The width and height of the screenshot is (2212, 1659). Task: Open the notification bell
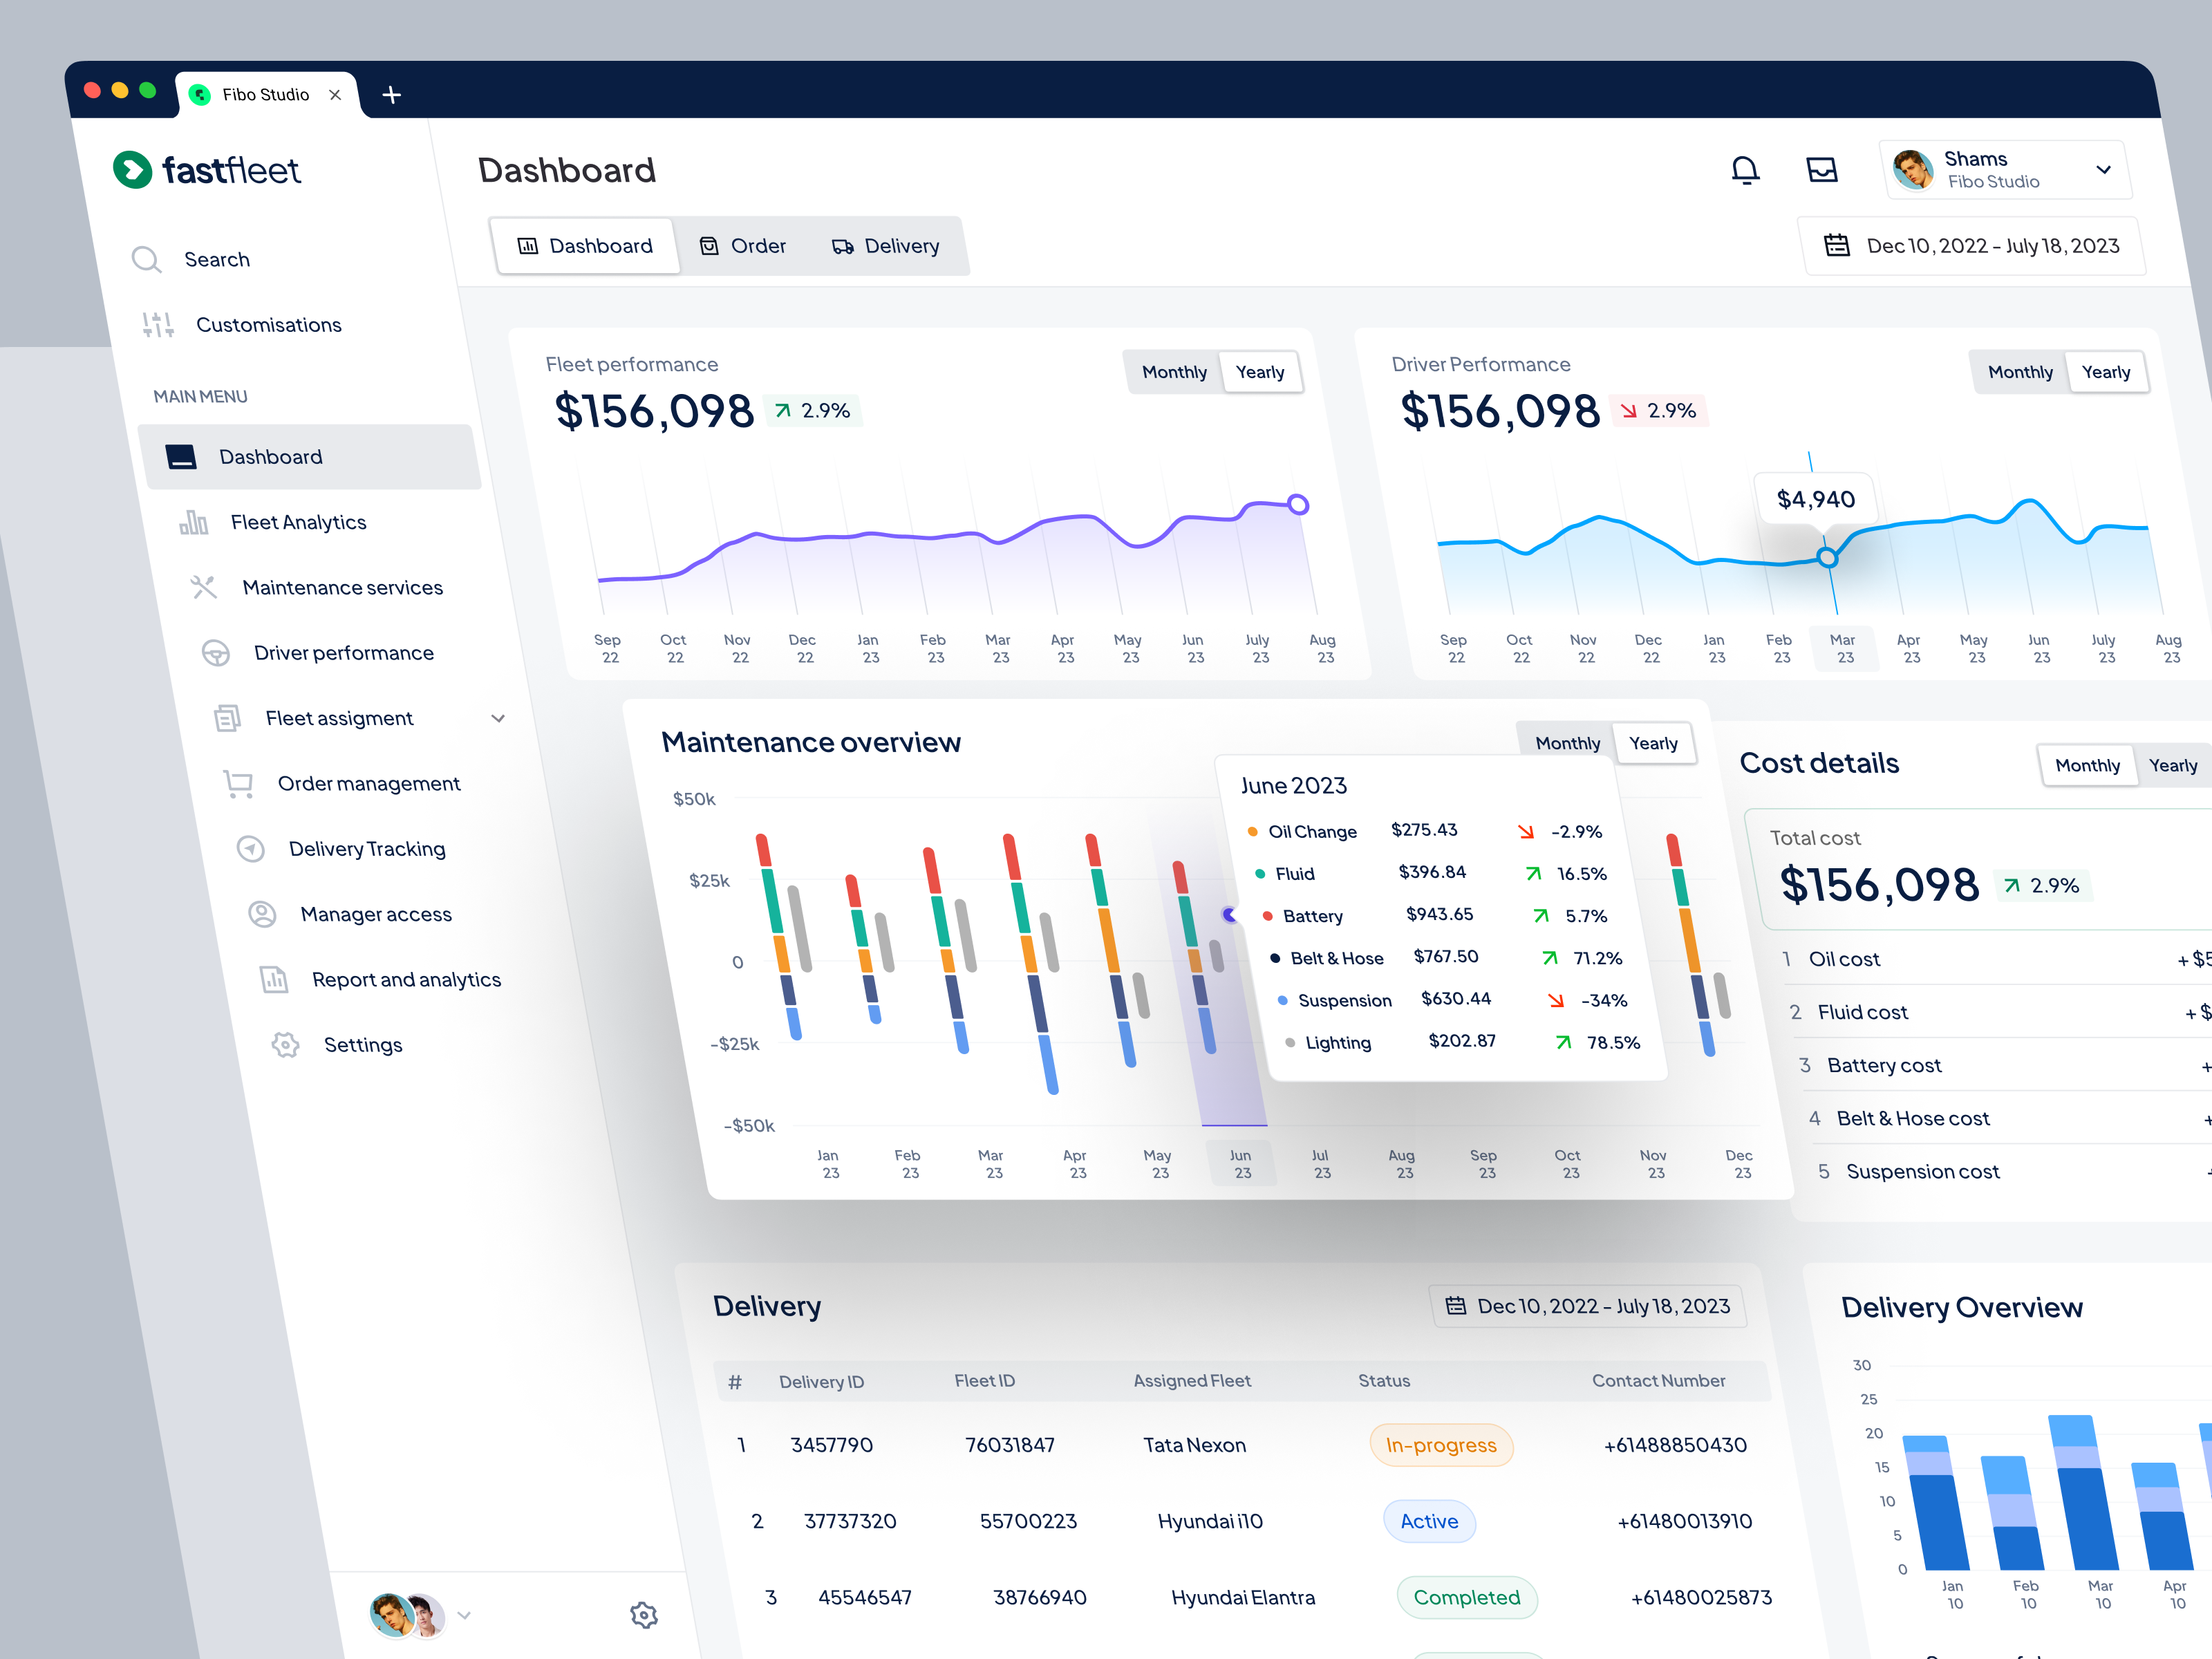1746,169
